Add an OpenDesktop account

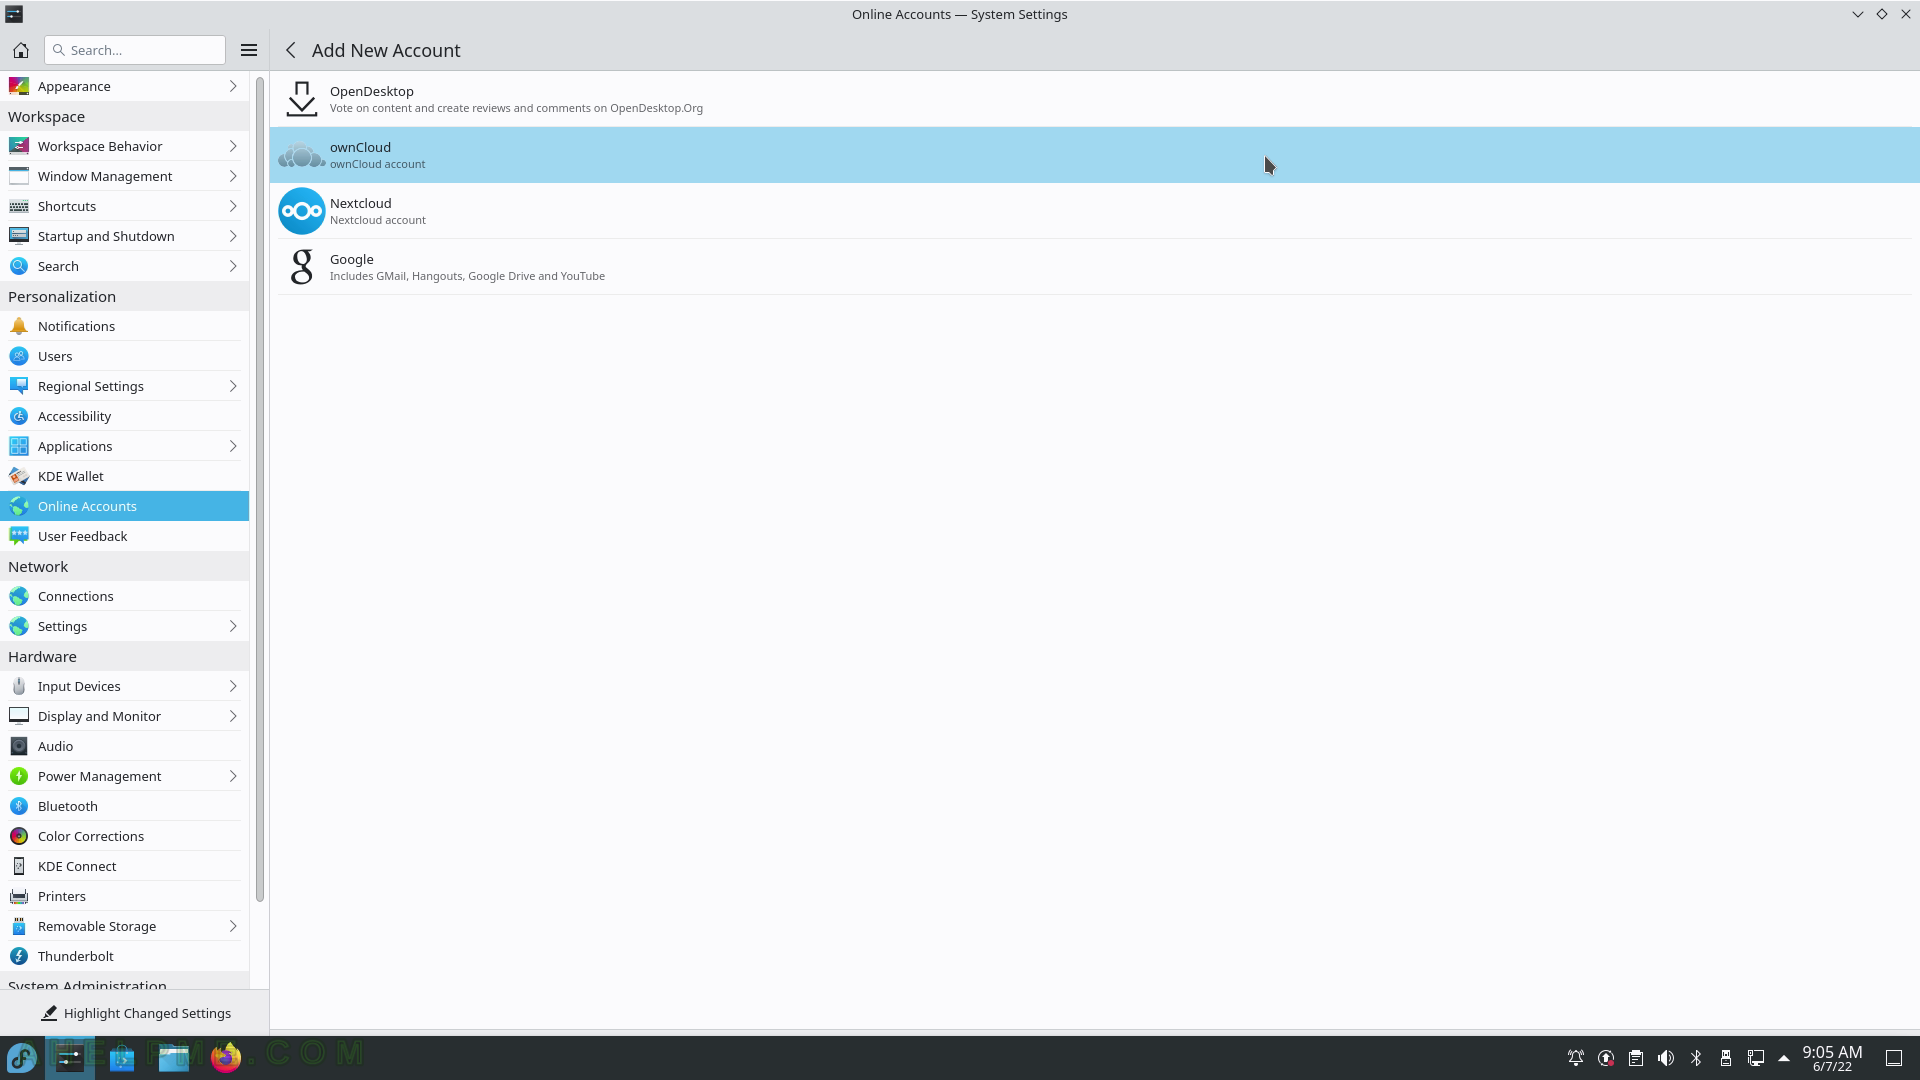click(1094, 99)
